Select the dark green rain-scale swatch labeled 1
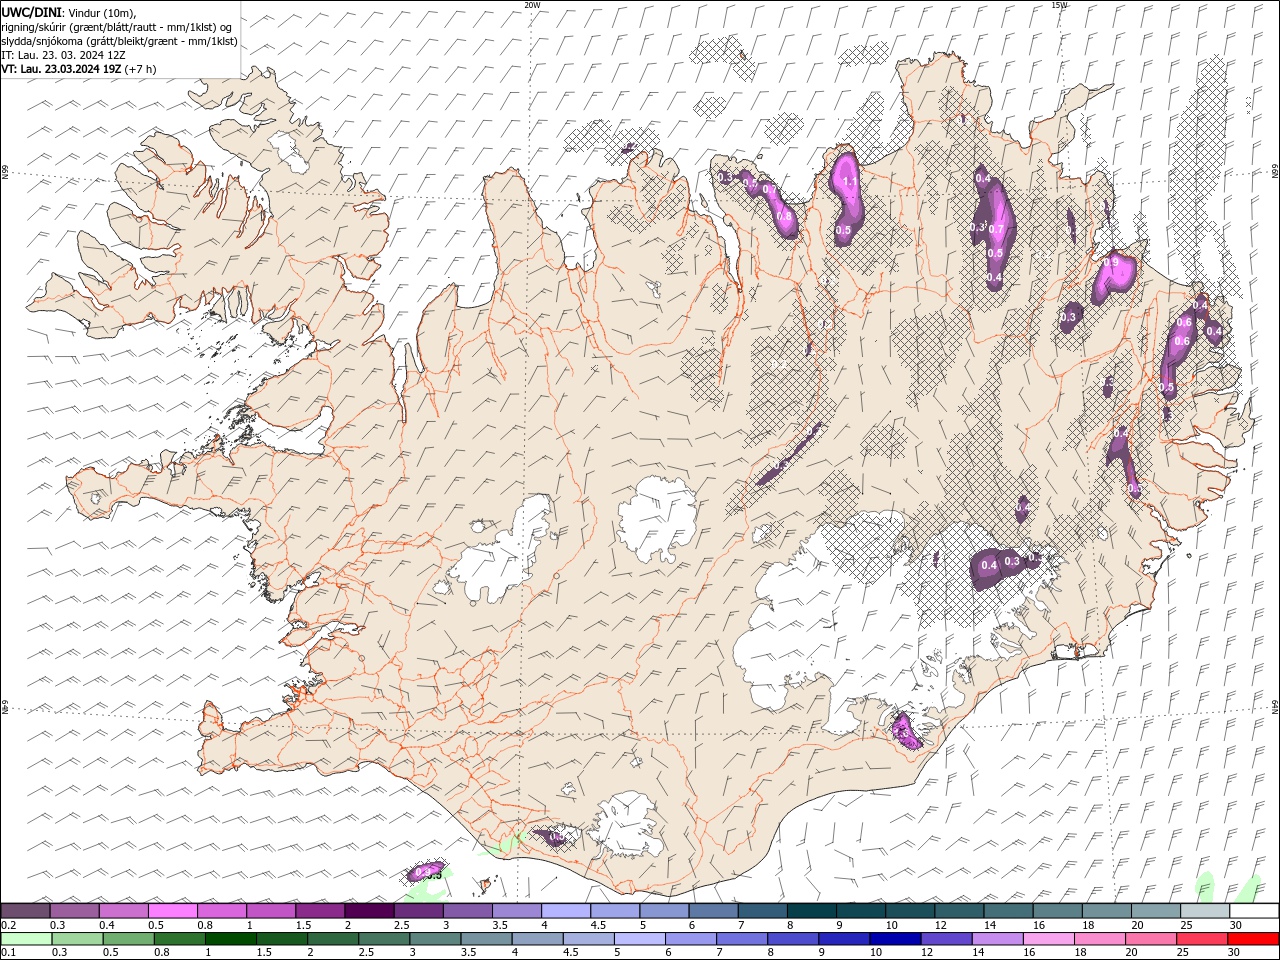1280x960 pixels. point(230,939)
